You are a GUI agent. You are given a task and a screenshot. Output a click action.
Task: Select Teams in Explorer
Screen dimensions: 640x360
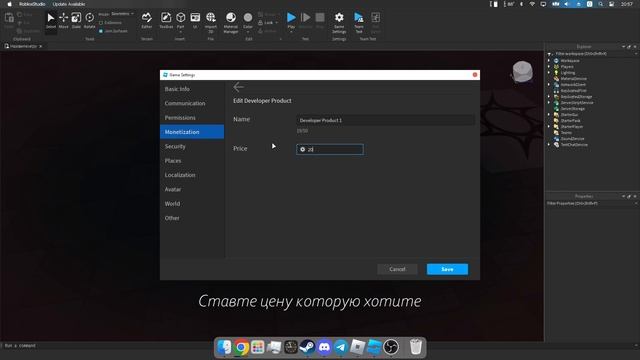click(x=566, y=133)
